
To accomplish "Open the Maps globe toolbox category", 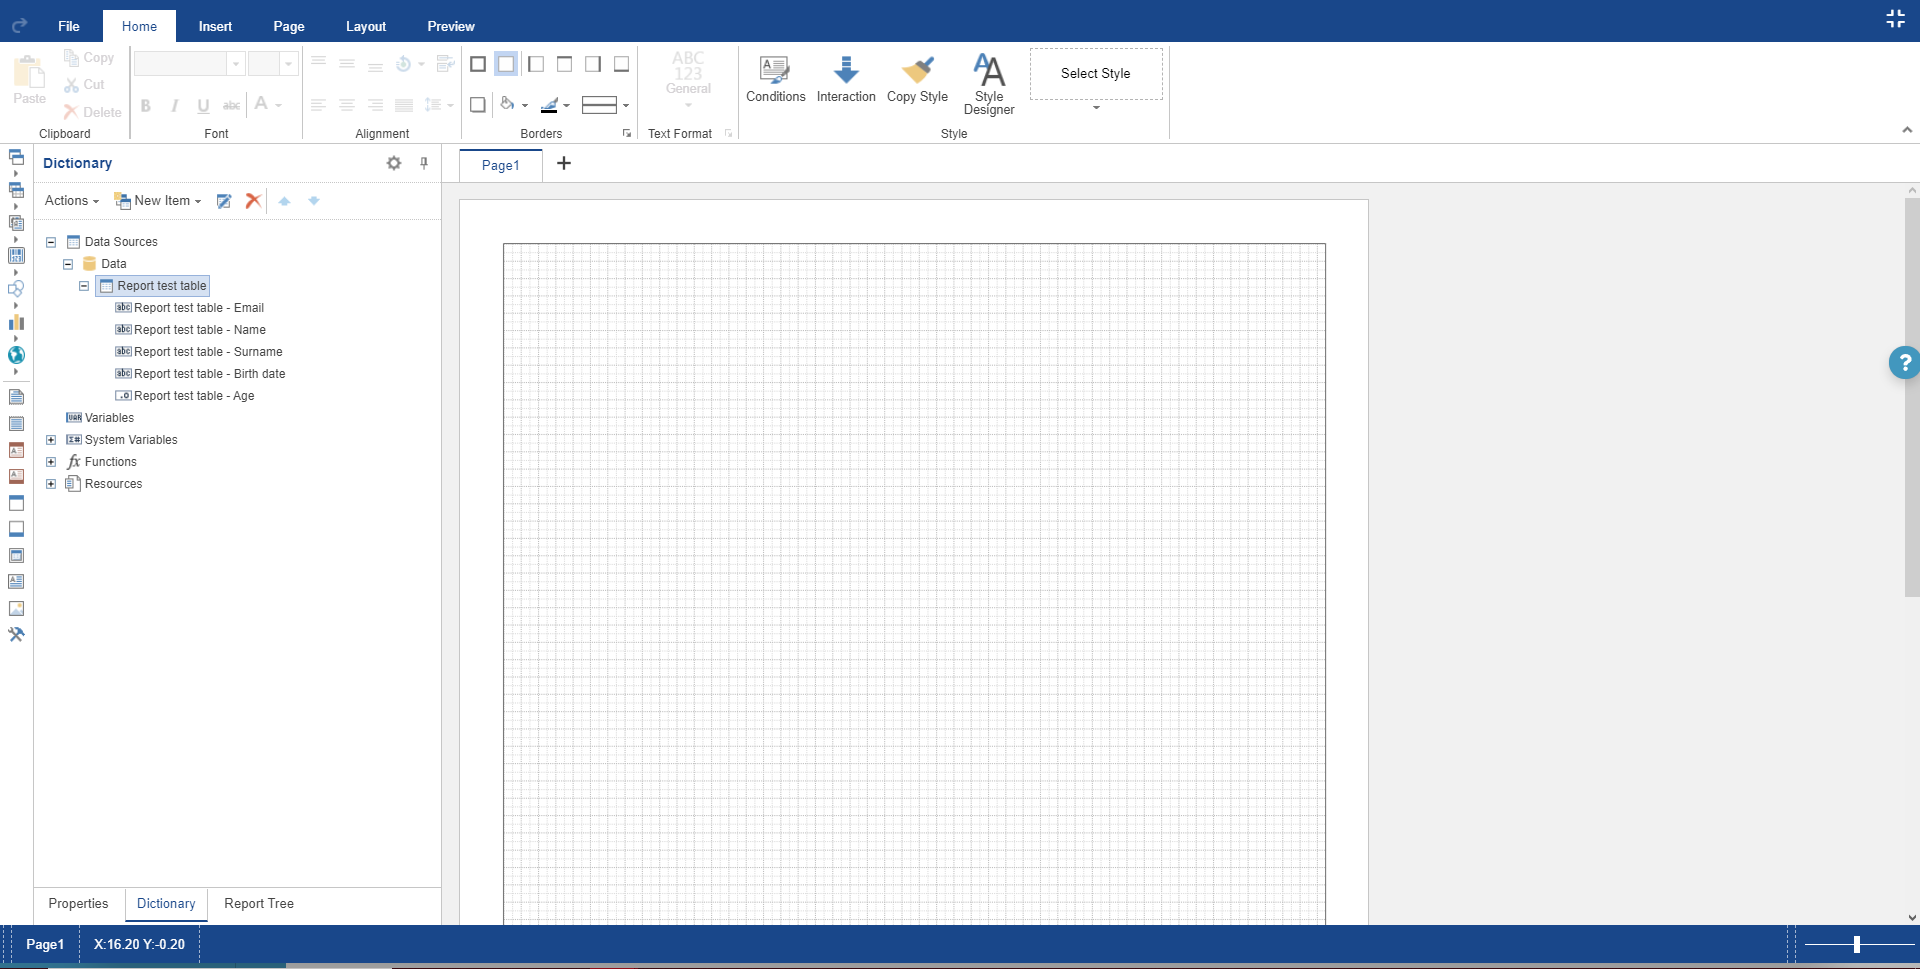I will pyautogui.click(x=16, y=355).
